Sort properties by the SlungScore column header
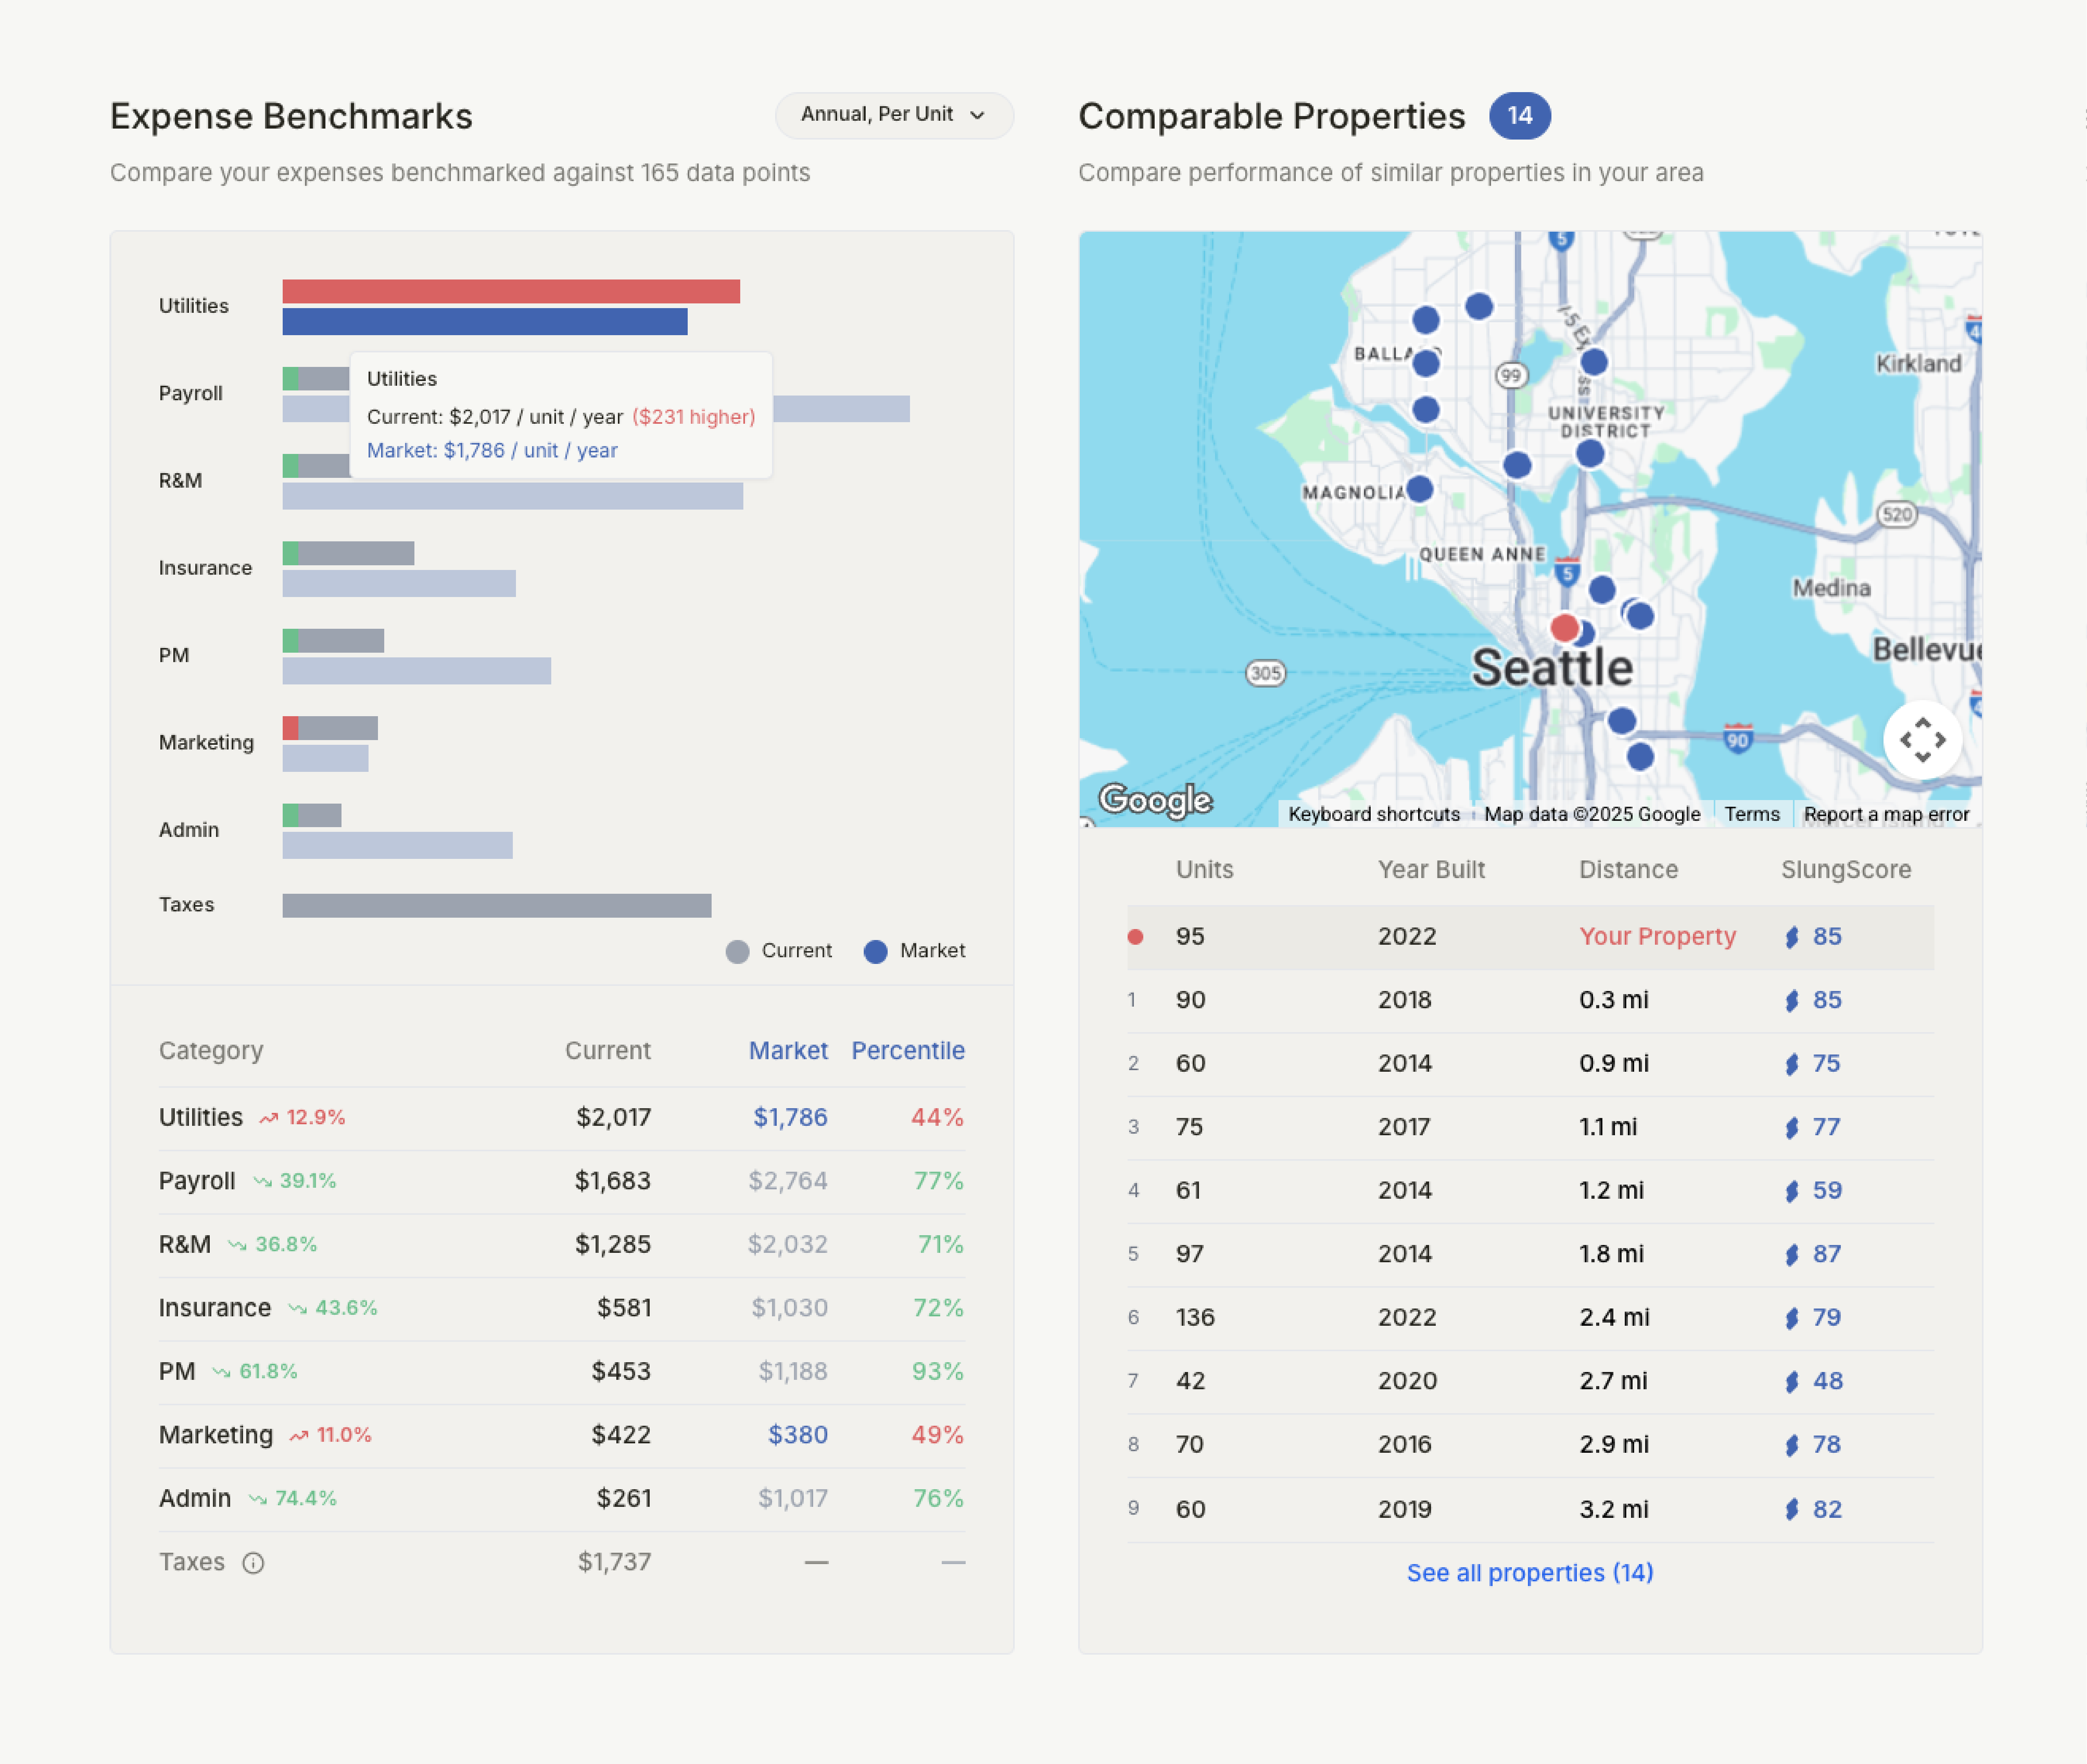Image resolution: width=2087 pixels, height=1764 pixels. (x=1845, y=870)
